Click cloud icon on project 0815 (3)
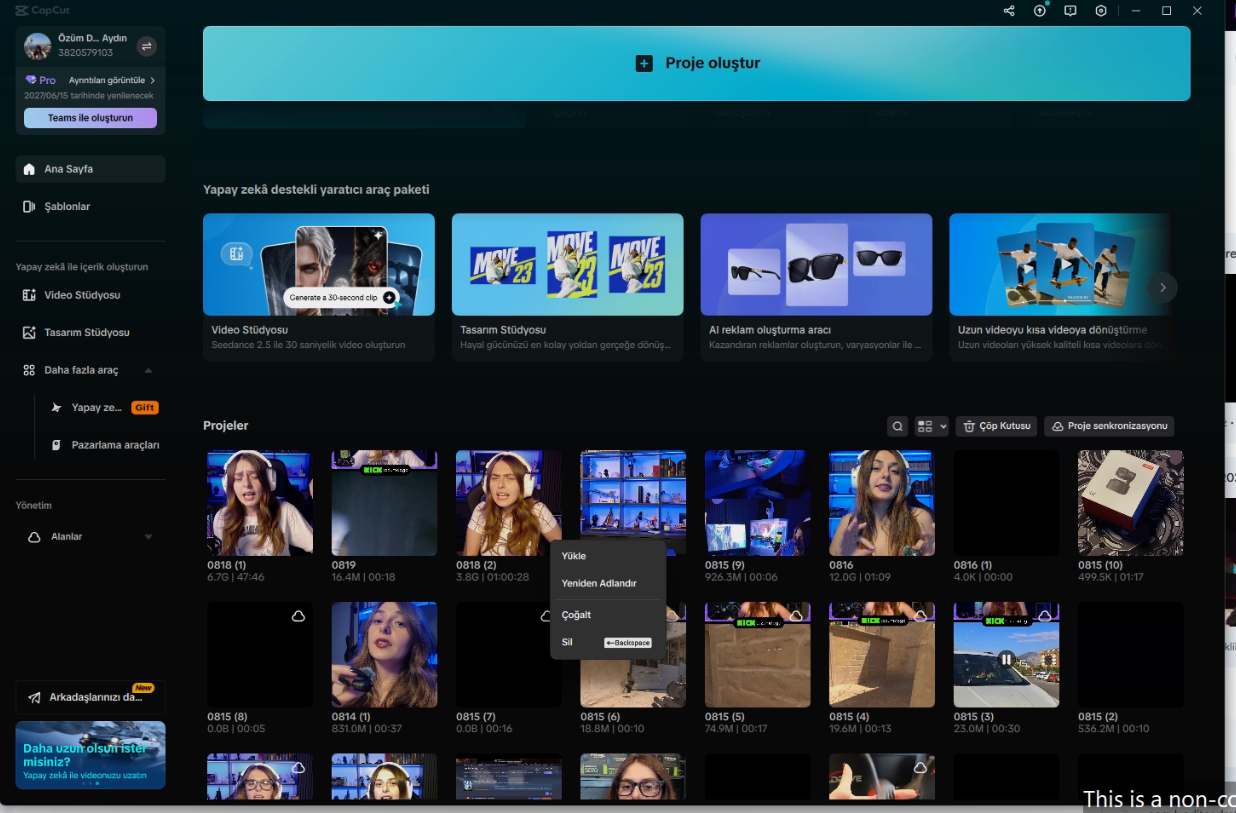1236x813 pixels. point(1044,617)
